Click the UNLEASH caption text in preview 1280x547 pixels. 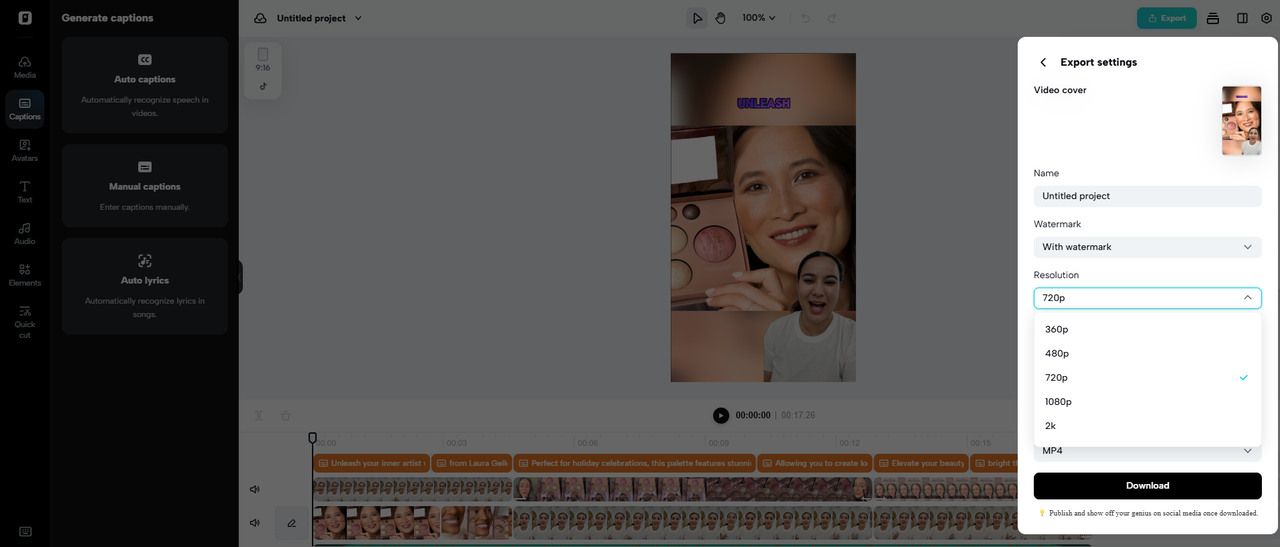click(x=763, y=103)
